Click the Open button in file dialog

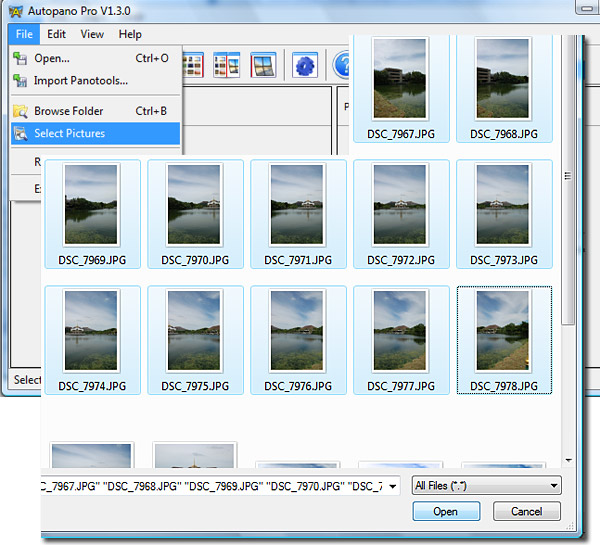pos(446,511)
